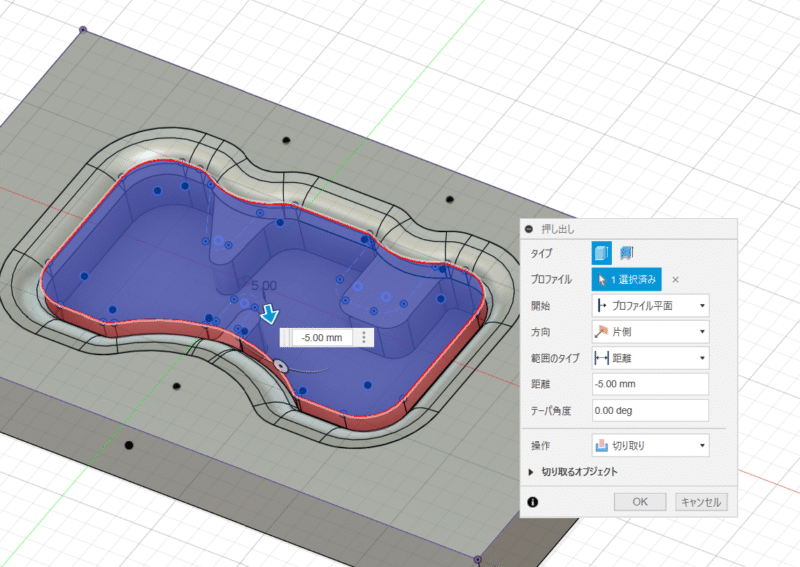Collapse the 押し出し dialog with minus icon
Viewport: 800px width, 567px height.
(528, 229)
